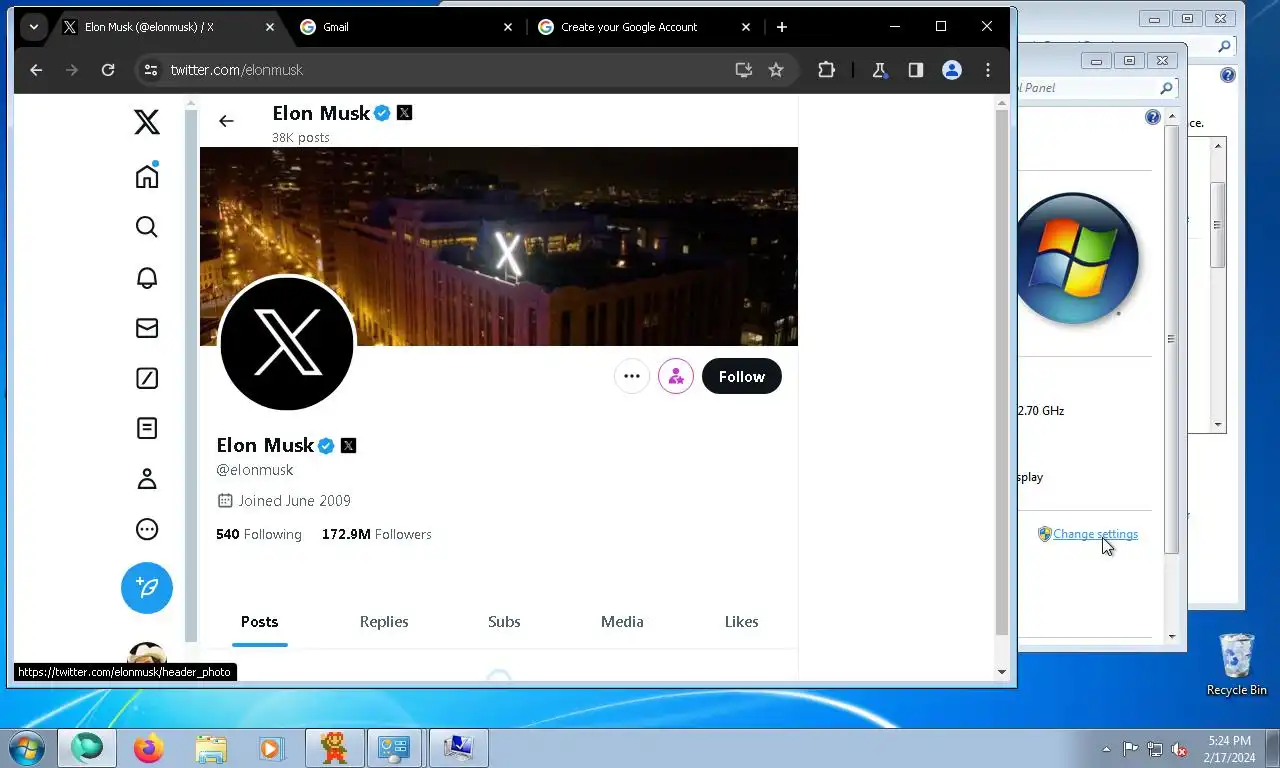The image size is (1280, 768).
Task: Select the Media profile tab
Action: (x=622, y=622)
